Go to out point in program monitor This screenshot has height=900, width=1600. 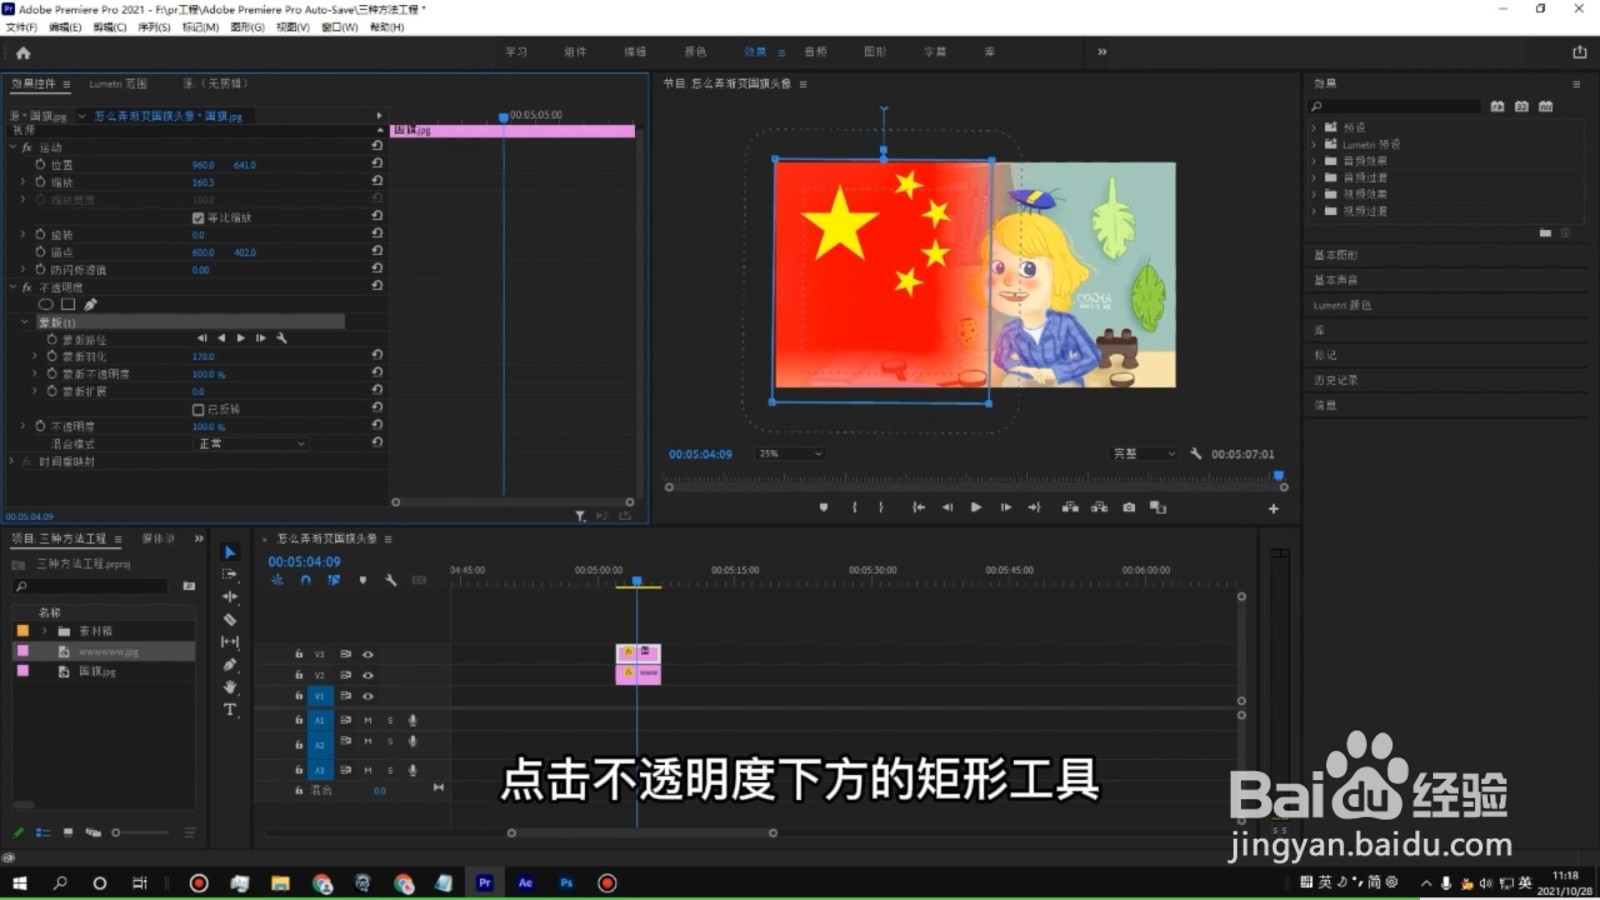pos(1034,508)
